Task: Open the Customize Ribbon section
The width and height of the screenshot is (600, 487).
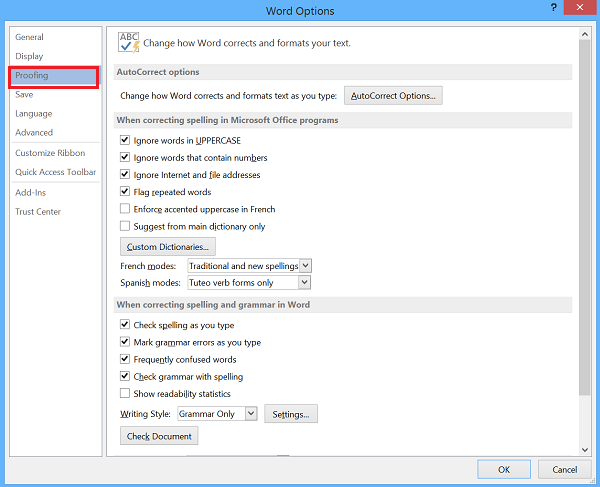Action: tap(50, 153)
